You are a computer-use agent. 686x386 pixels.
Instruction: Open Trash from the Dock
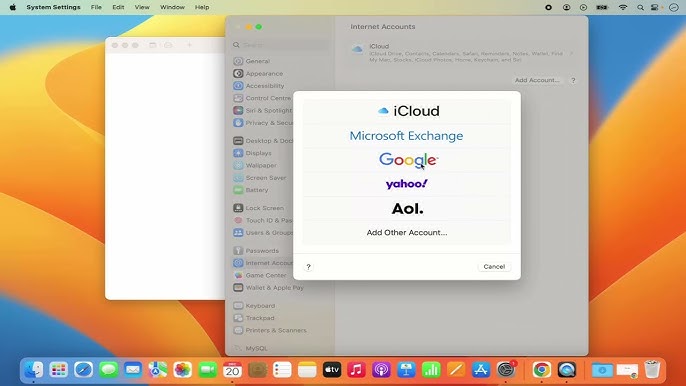click(x=652, y=370)
